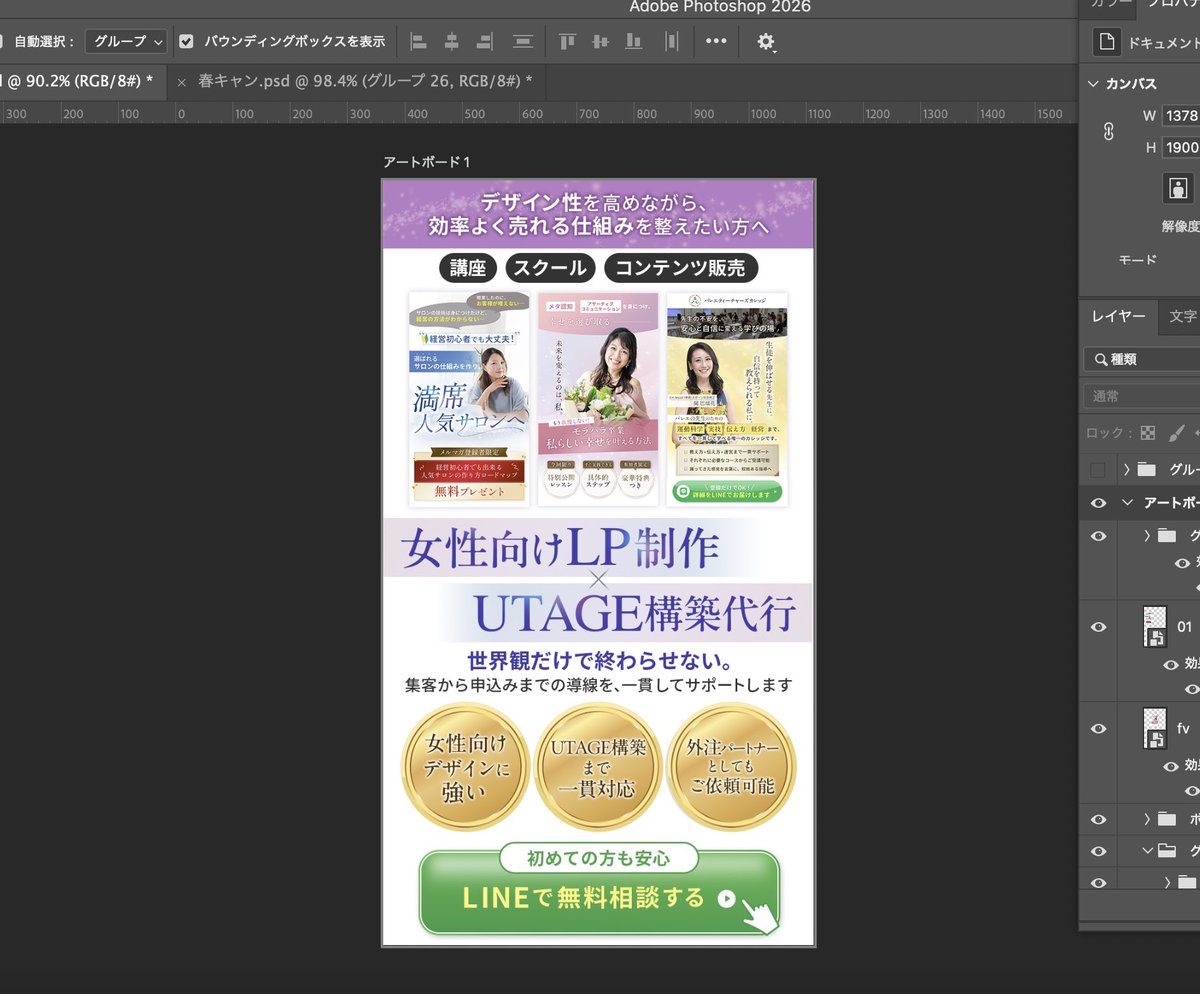Collapse the アートボード layer tree
Viewport: 1200px width, 994px height.
(1127, 503)
